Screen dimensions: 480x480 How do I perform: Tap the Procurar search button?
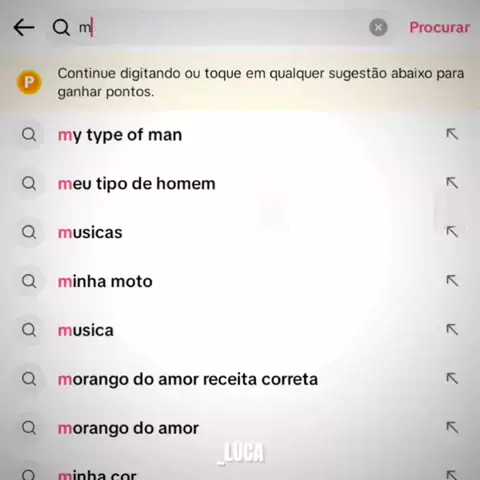[x=440, y=27]
